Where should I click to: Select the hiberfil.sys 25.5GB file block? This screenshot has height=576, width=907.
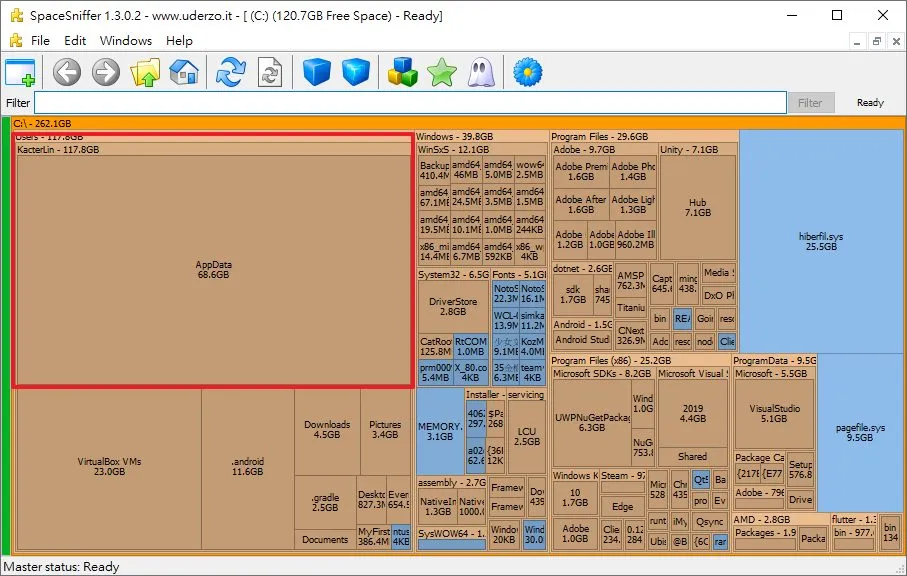click(821, 241)
